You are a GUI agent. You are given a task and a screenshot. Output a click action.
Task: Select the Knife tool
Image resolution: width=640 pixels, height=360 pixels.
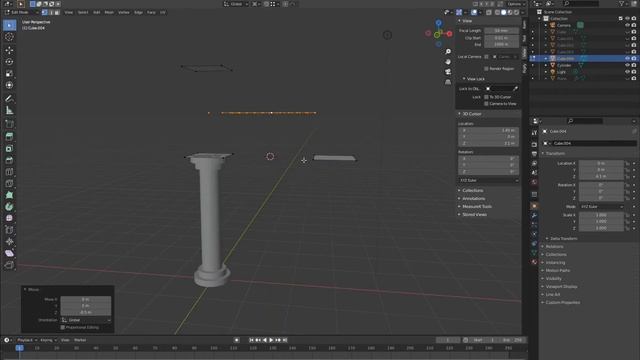coord(9,183)
